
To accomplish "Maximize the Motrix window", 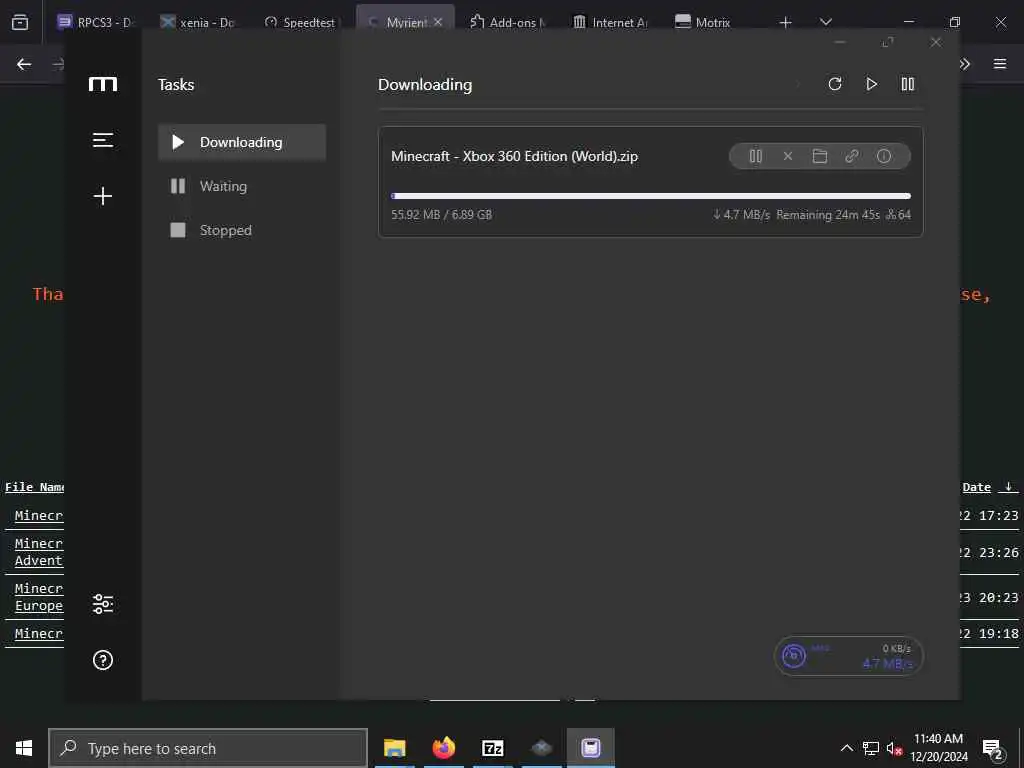I will click(x=888, y=42).
